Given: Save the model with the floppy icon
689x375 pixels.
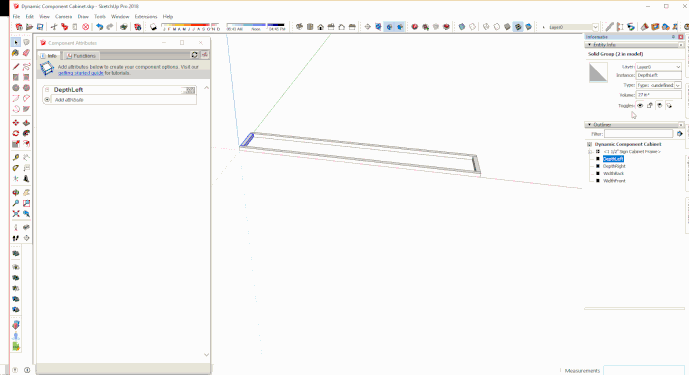Looking at the screenshot, I should coord(40,27).
